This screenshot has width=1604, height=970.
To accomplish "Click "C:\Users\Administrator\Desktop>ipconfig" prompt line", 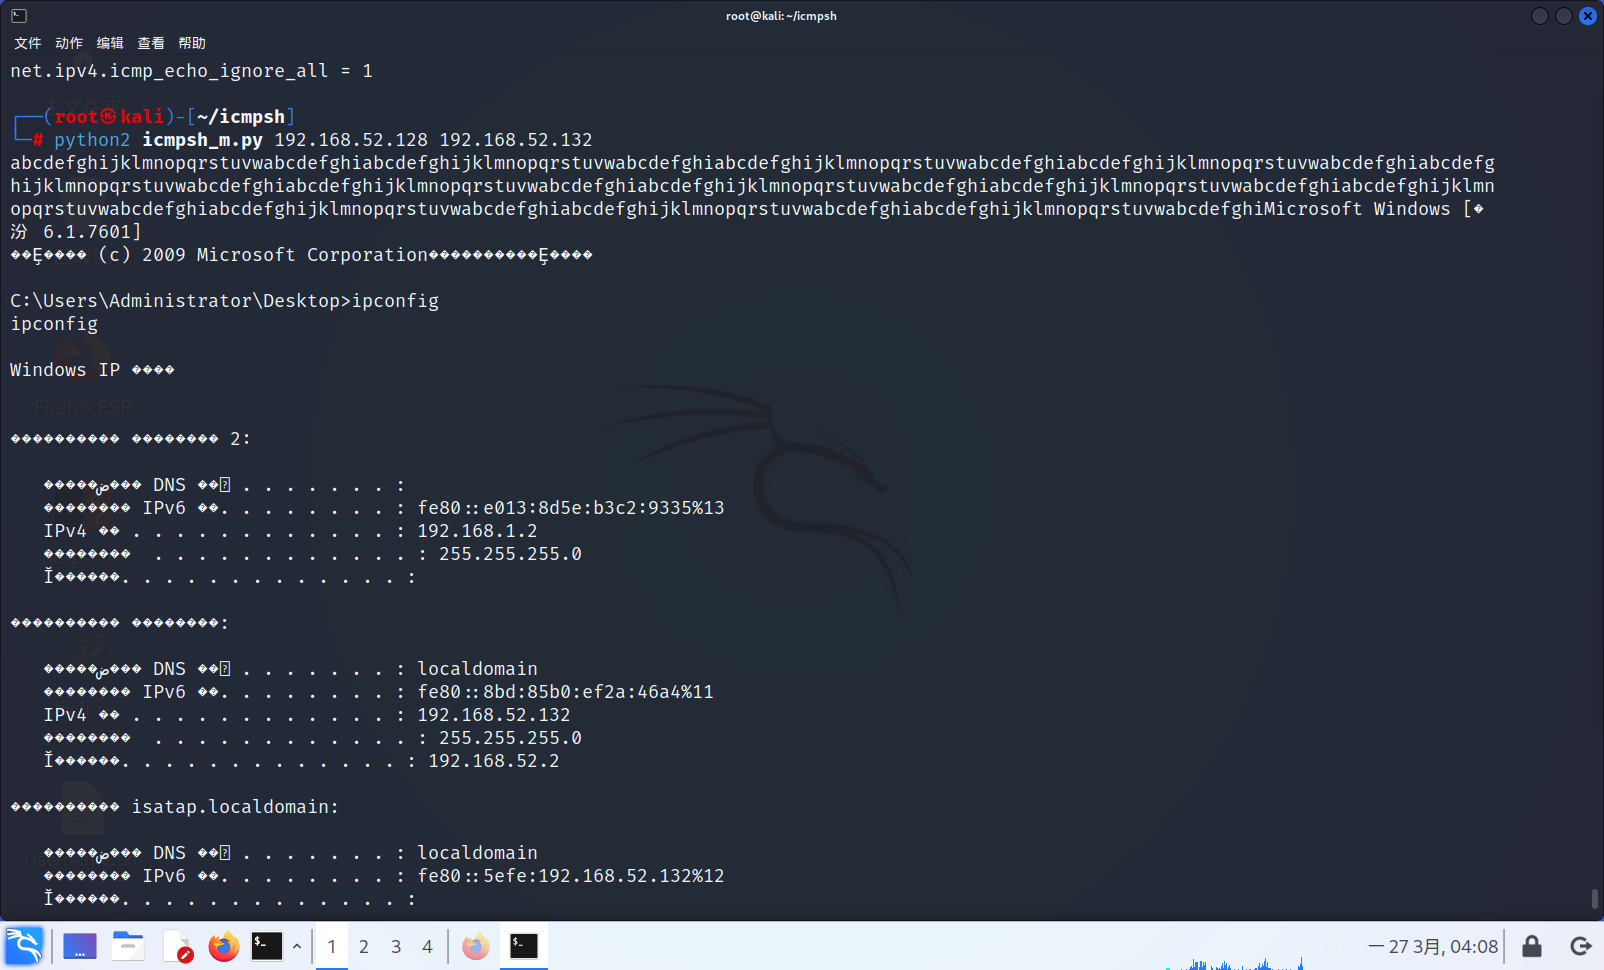I will coord(225,301).
